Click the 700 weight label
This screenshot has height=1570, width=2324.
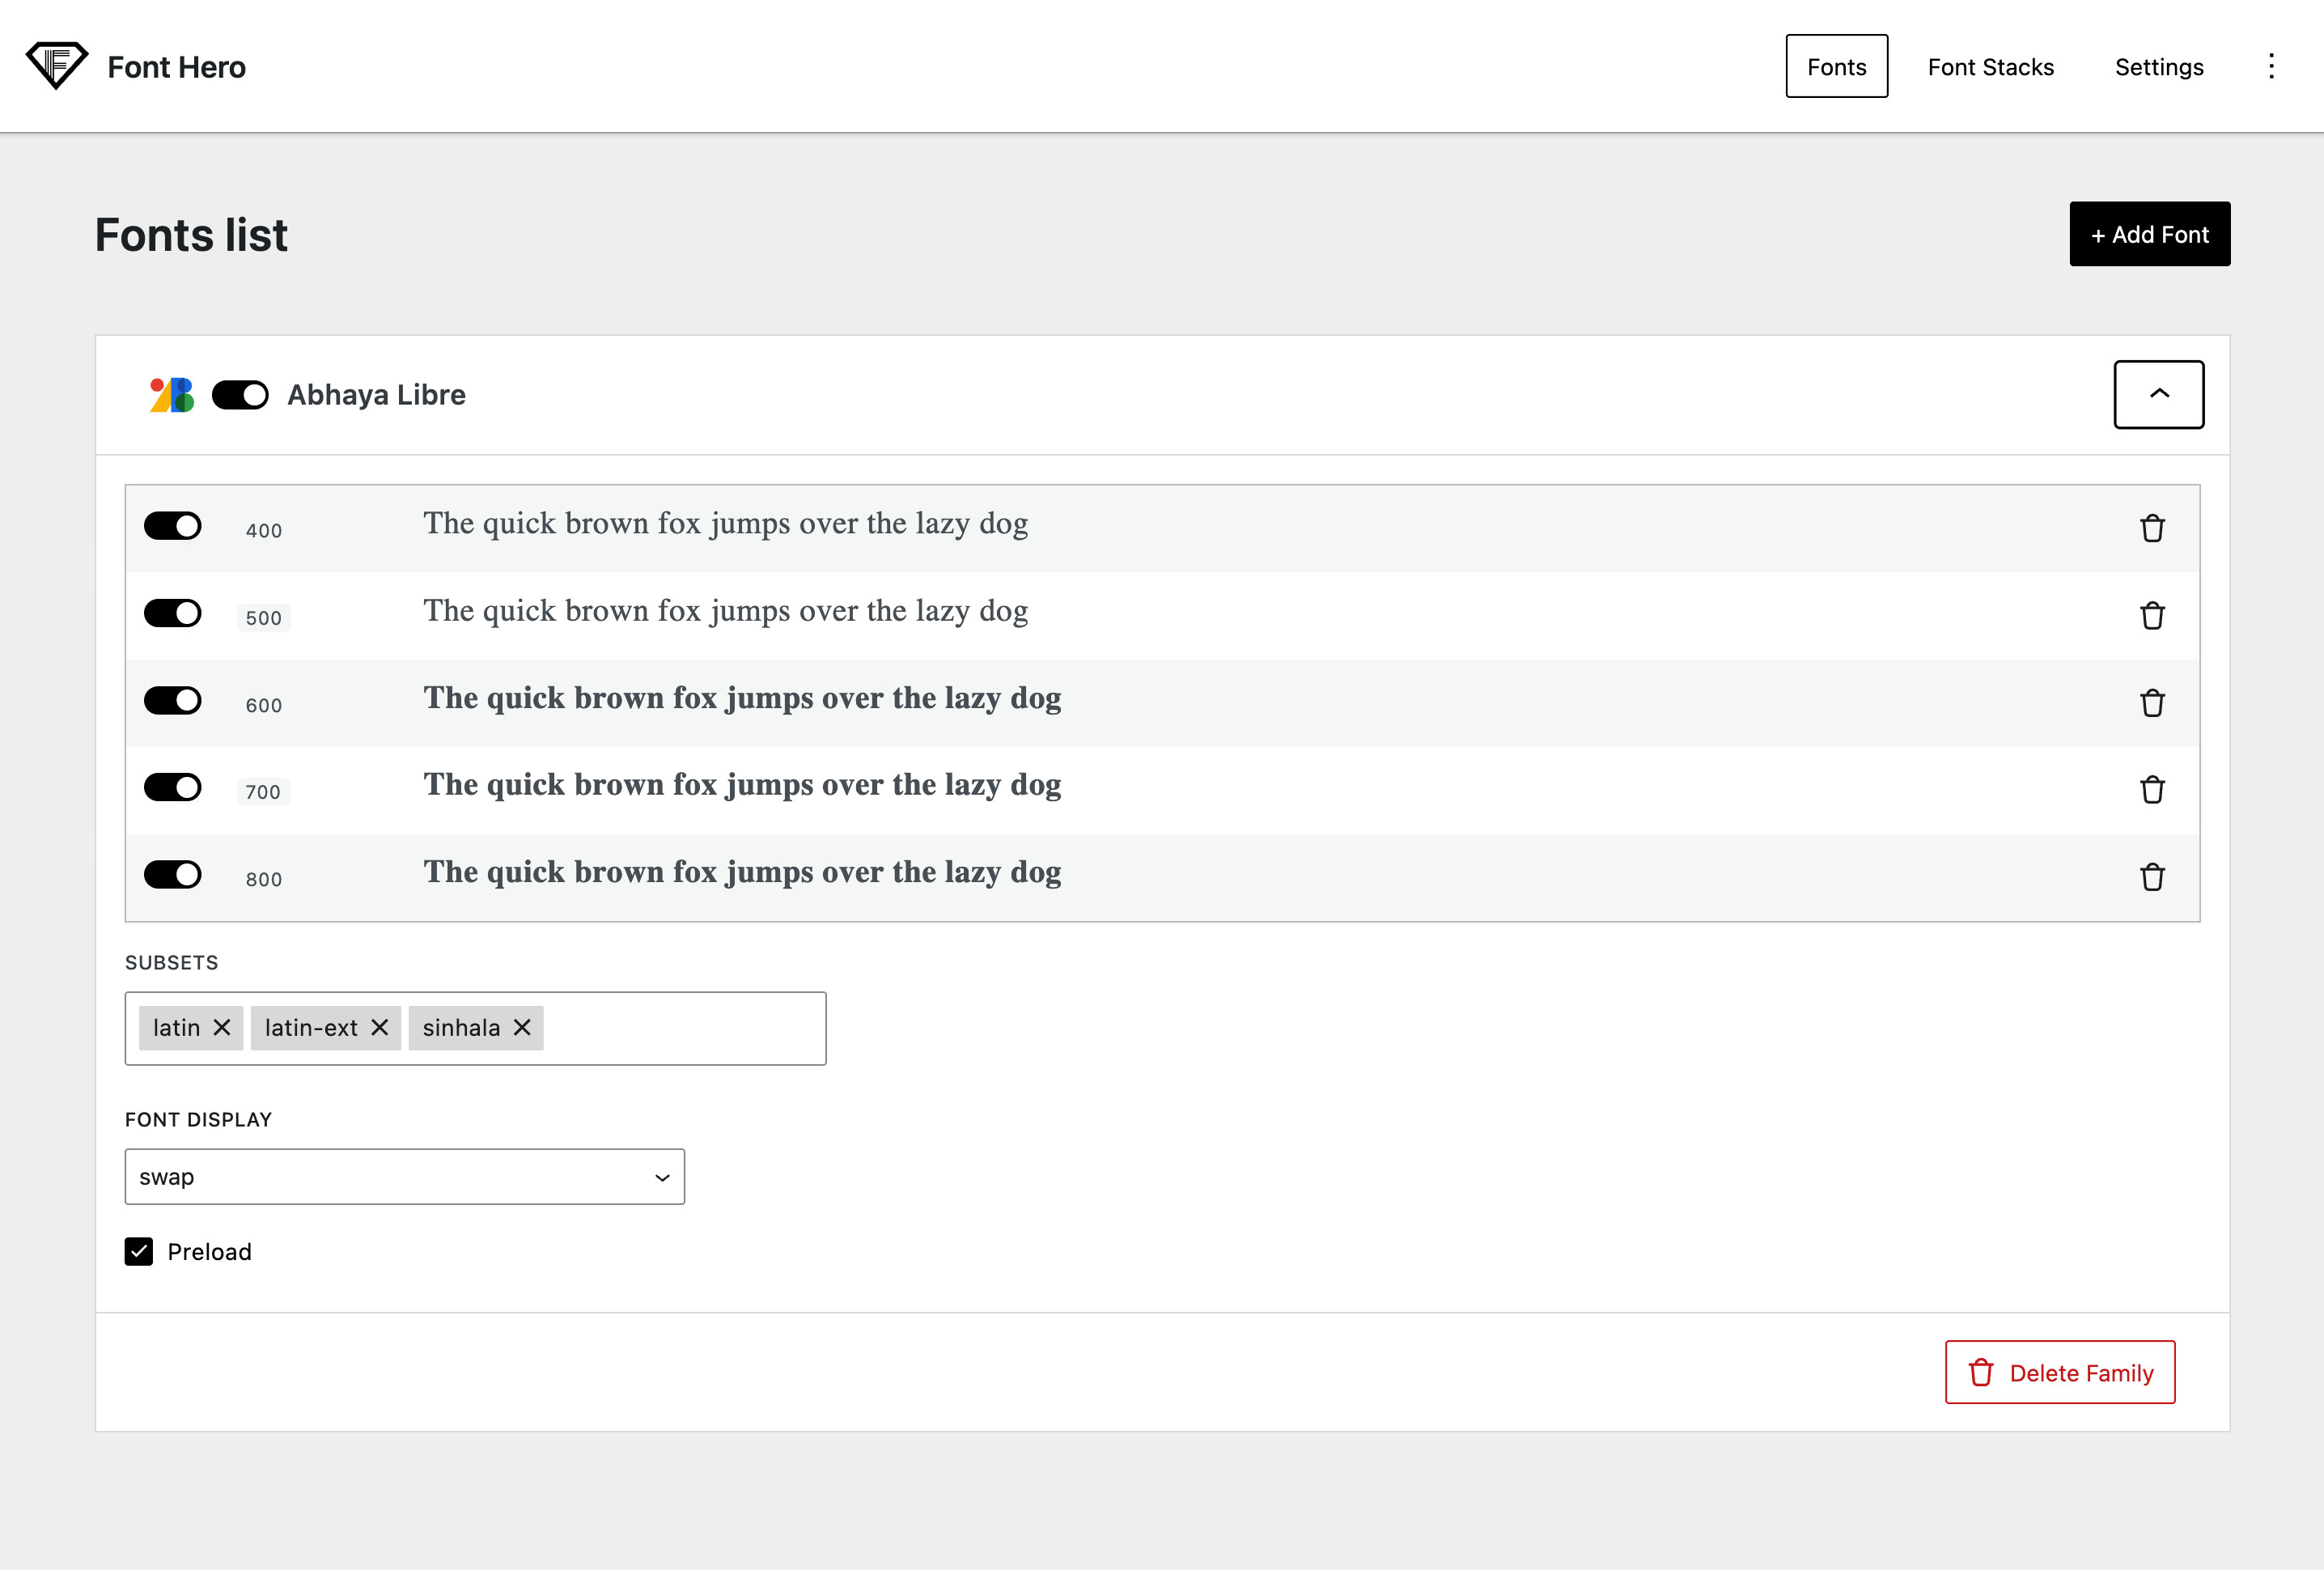264,792
